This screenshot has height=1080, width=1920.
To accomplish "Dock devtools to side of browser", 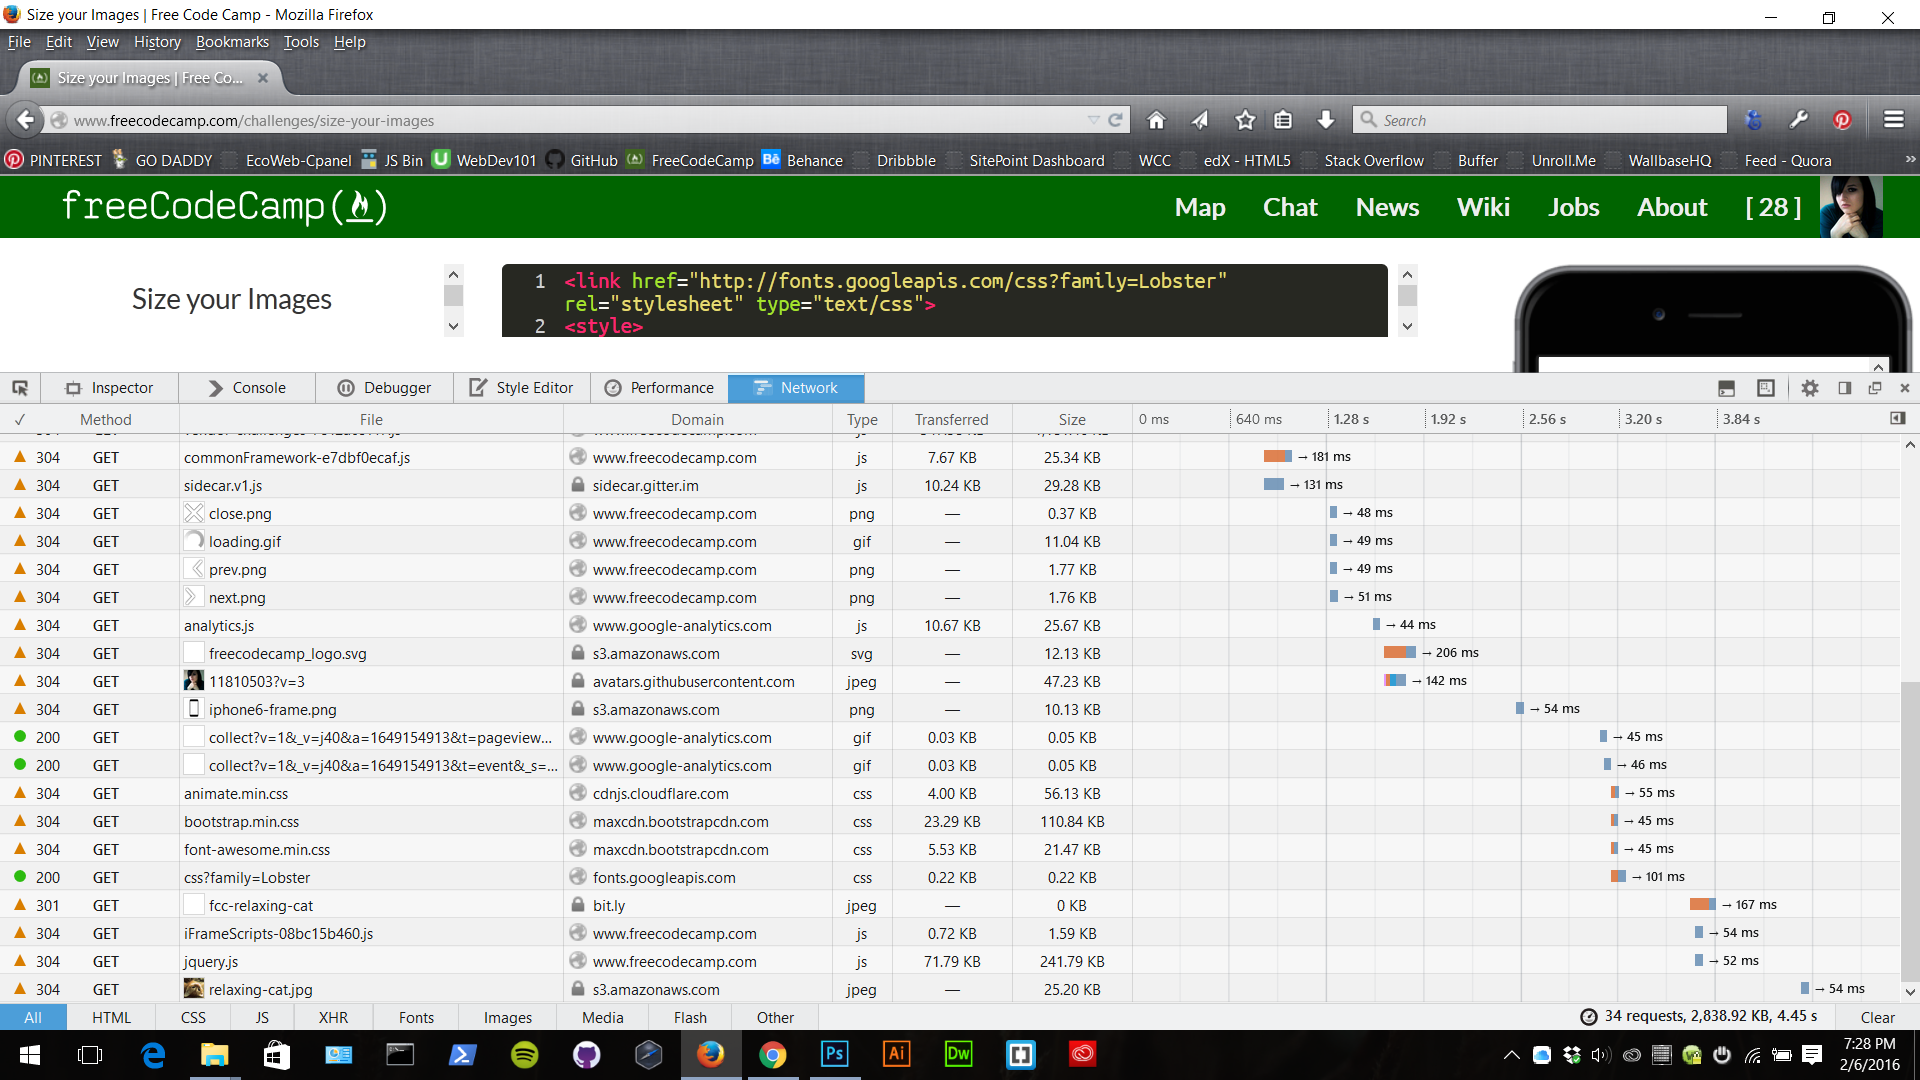I will [1844, 388].
